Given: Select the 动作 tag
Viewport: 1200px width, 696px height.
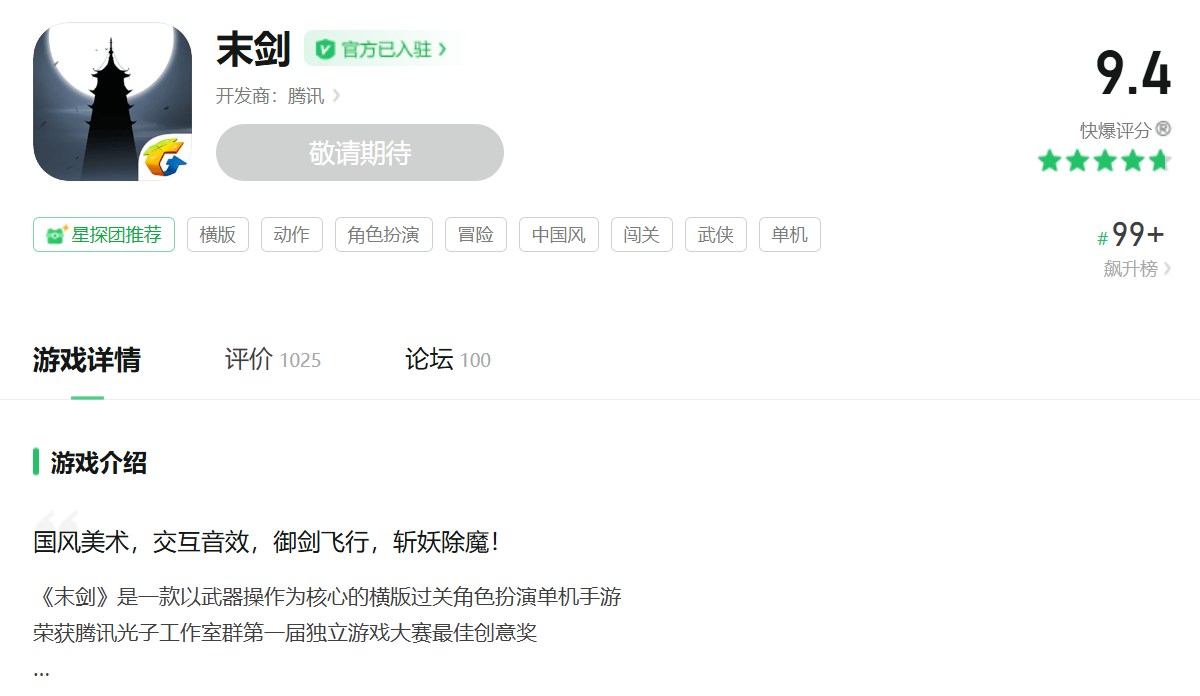Looking at the screenshot, I should click(x=292, y=235).
